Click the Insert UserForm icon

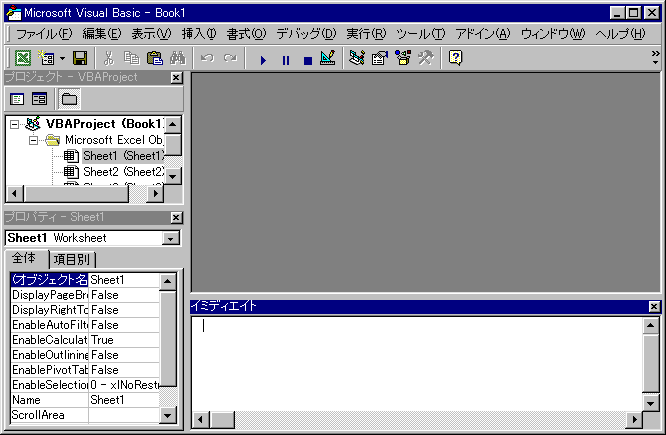tap(46, 58)
